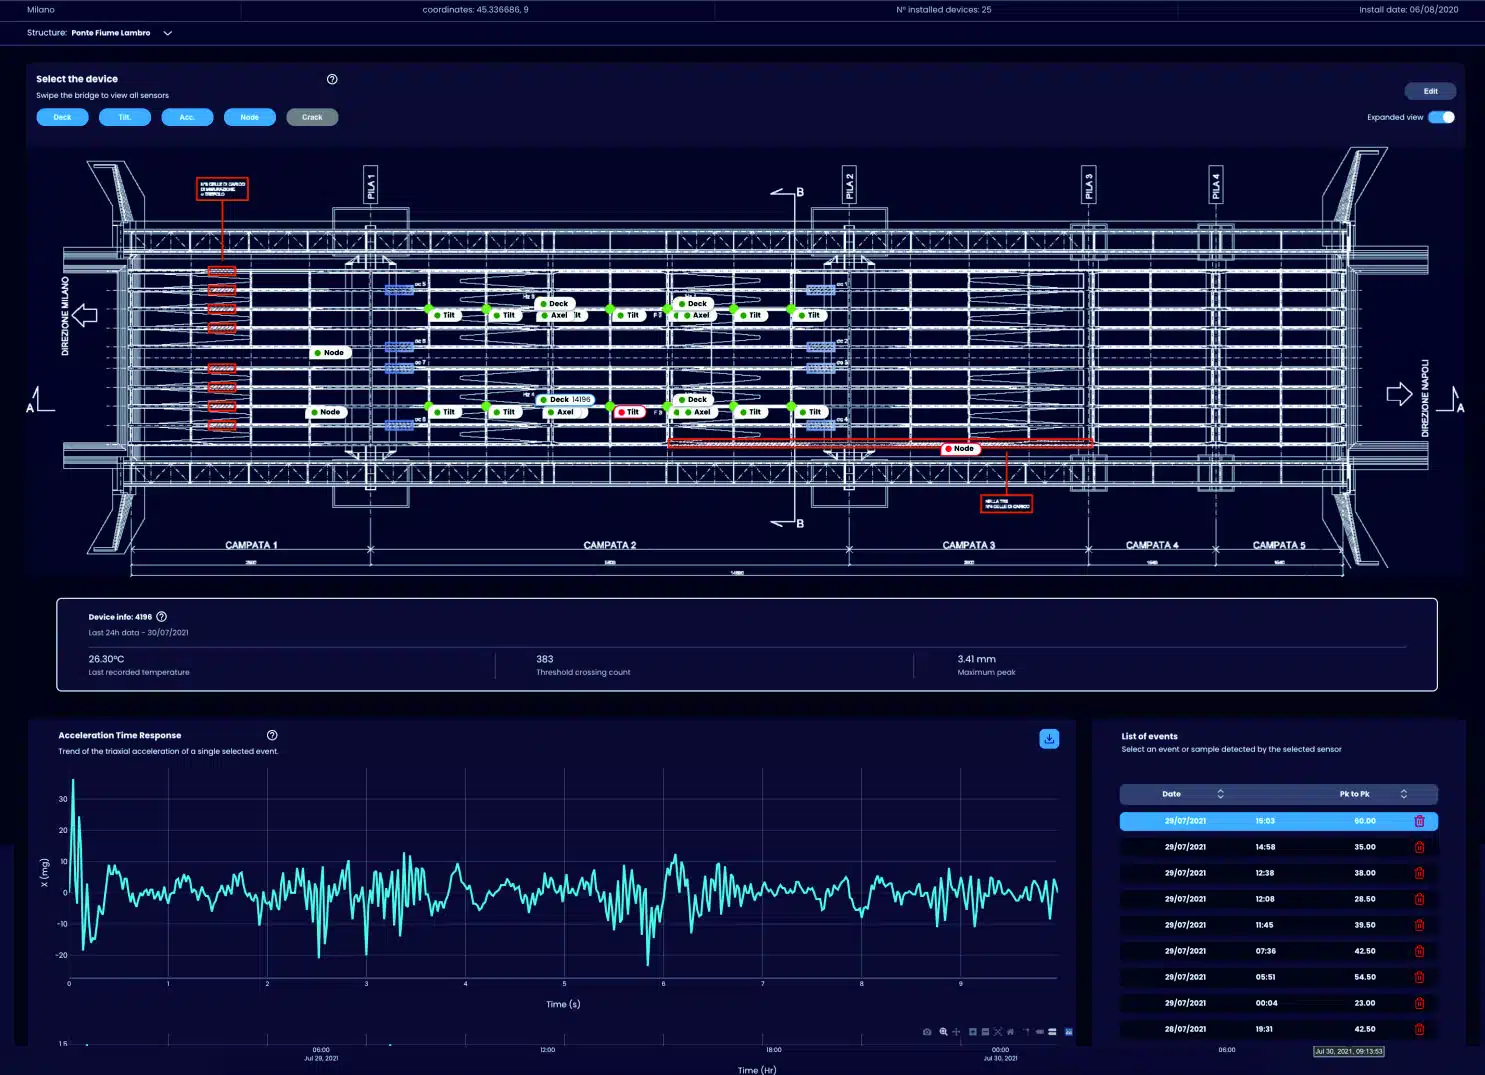Select the Acc. device filter tab
Viewport: 1485px width, 1075px height.
pos(187,117)
